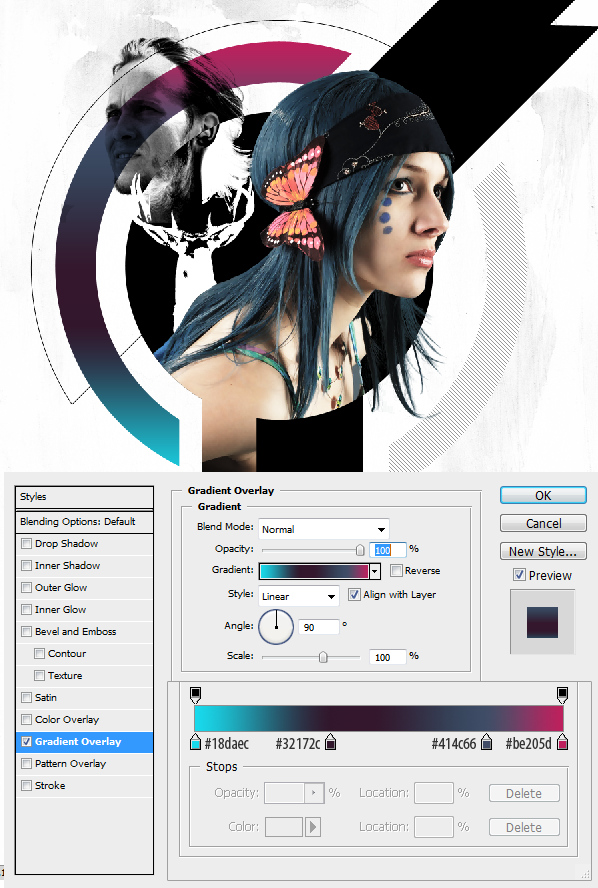Toggle Align with Layer checkbox
This screenshot has width=598, height=888.
tap(354, 595)
